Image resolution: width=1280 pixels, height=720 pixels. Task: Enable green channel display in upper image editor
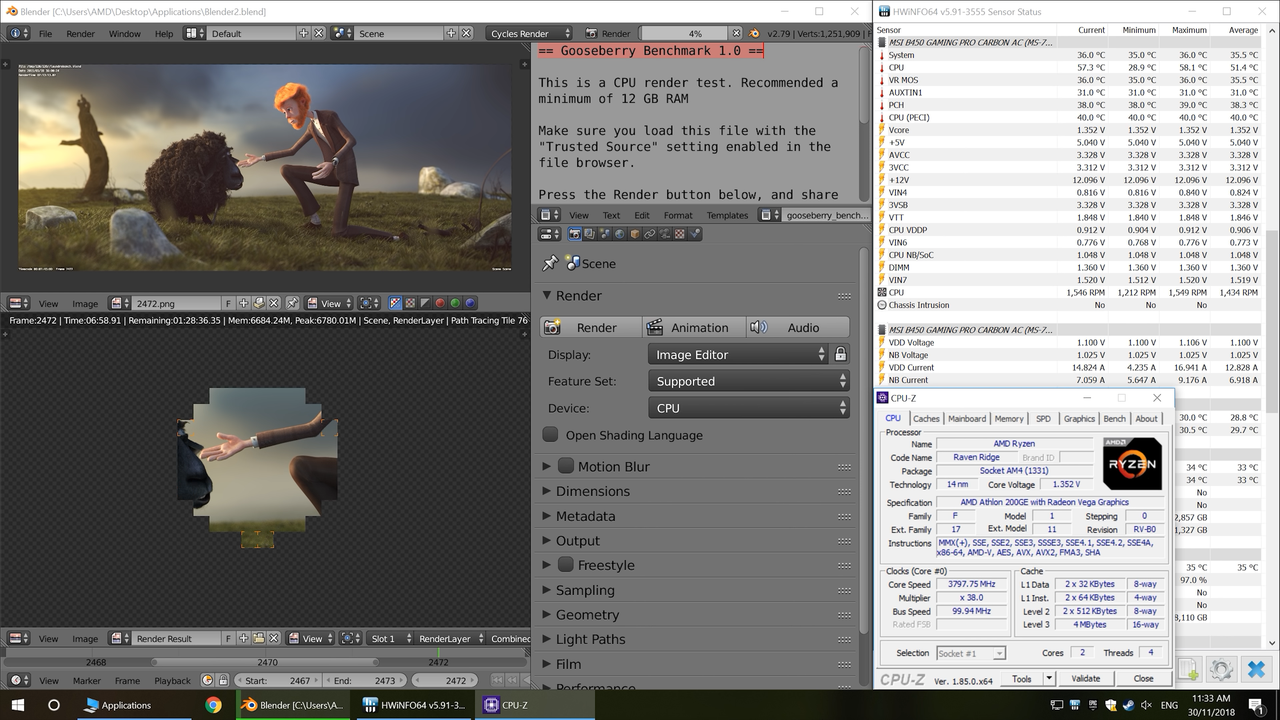(x=455, y=303)
